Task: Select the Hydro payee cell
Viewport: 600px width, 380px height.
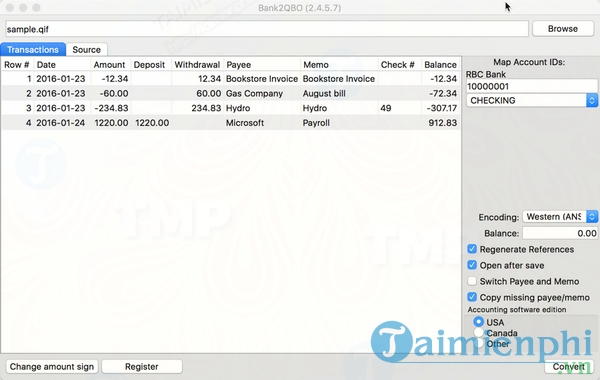Action: pyautogui.click(x=262, y=108)
